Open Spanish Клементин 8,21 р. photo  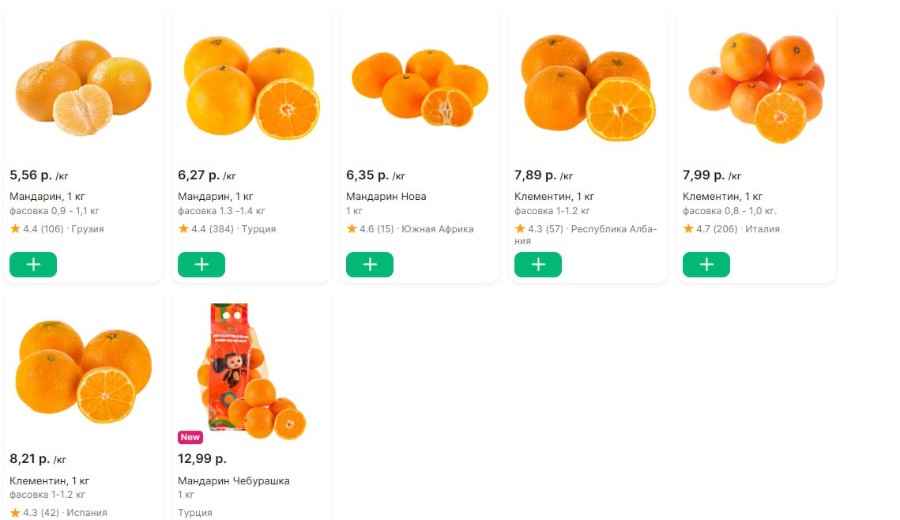point(84,368)
